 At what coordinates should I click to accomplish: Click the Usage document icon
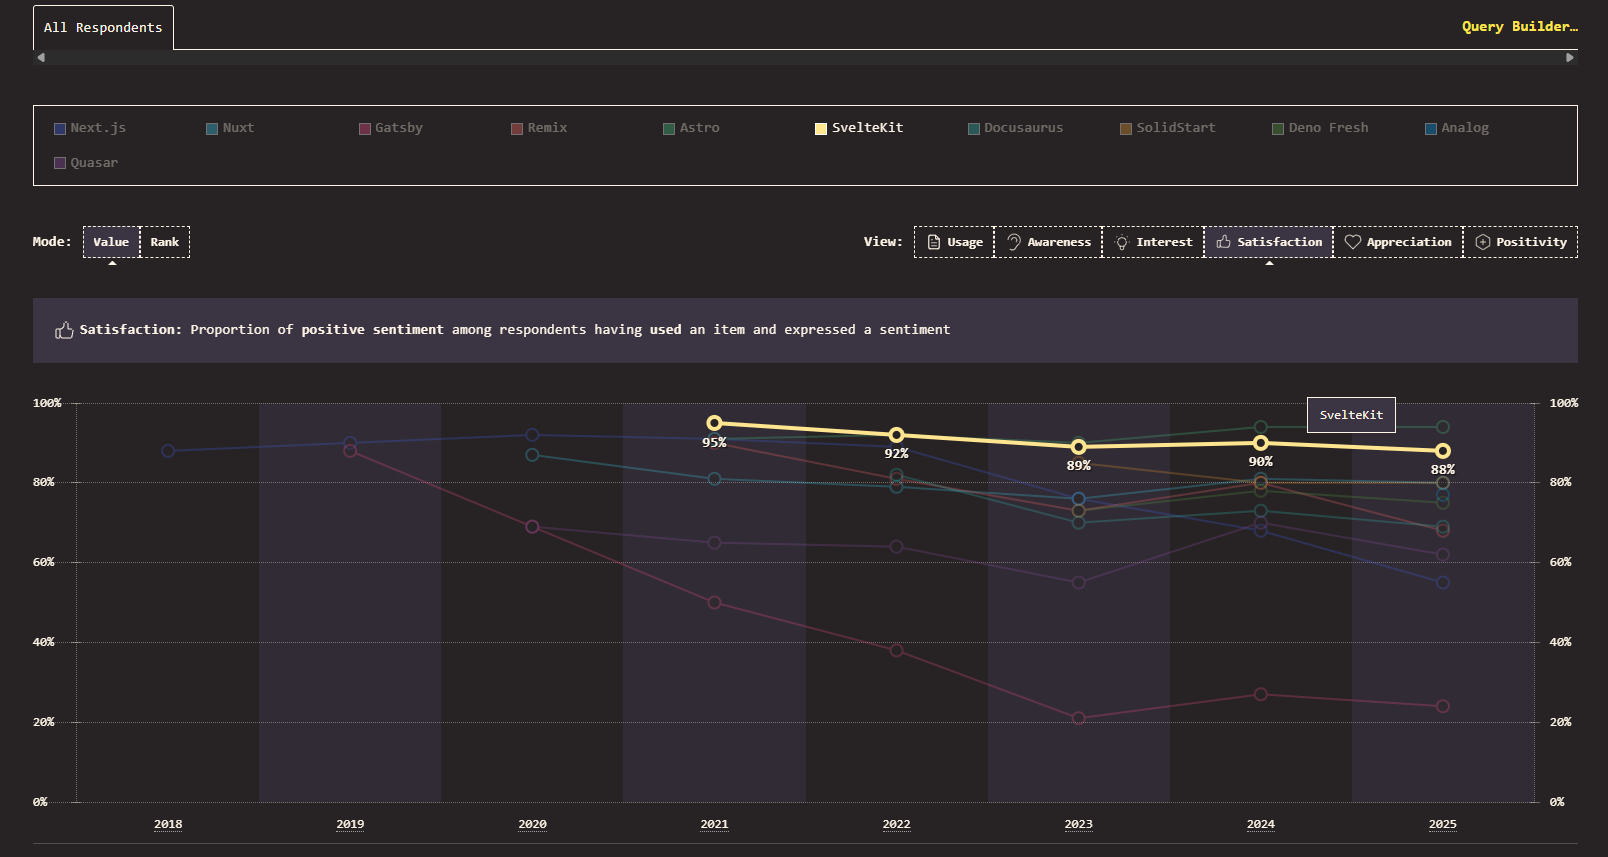(x=933, y=242)
